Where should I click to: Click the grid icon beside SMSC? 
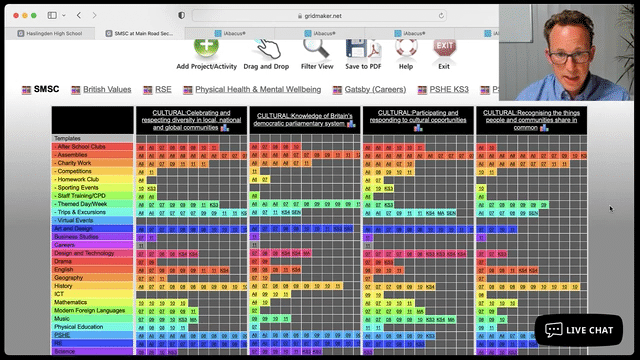27,90
